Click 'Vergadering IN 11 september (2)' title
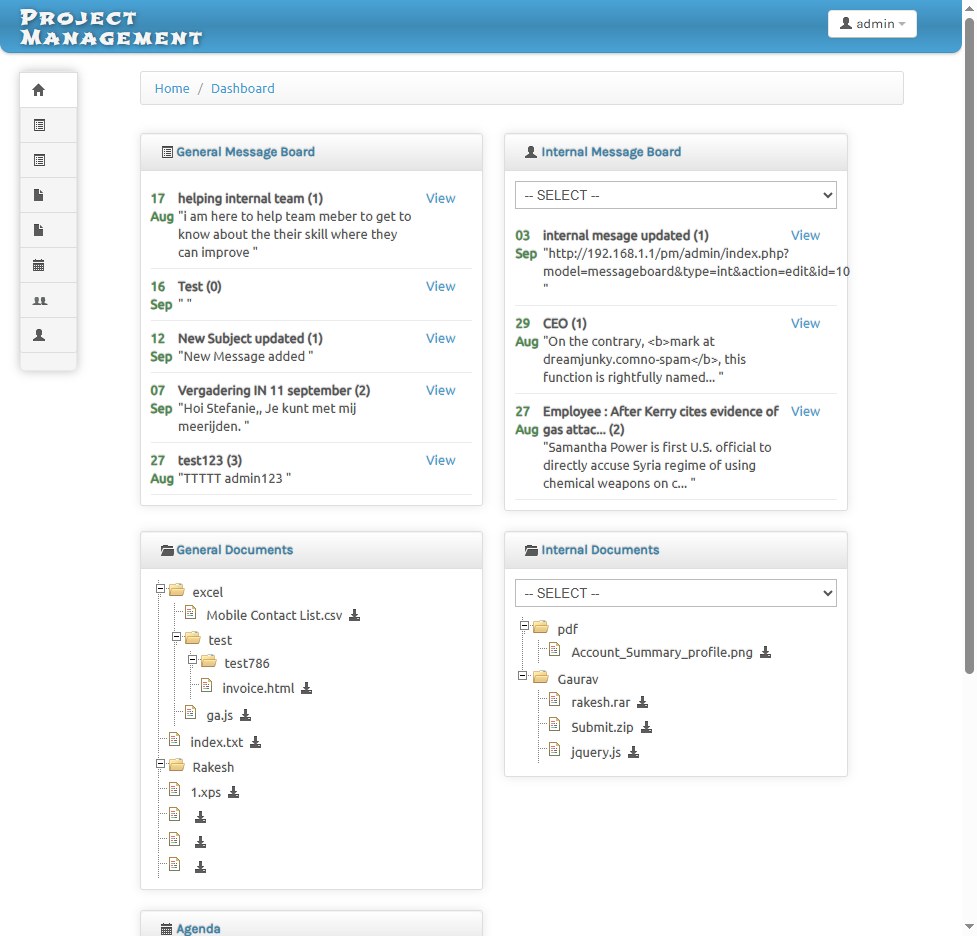Viewport: 977px width, 936px height. point(274,390)
